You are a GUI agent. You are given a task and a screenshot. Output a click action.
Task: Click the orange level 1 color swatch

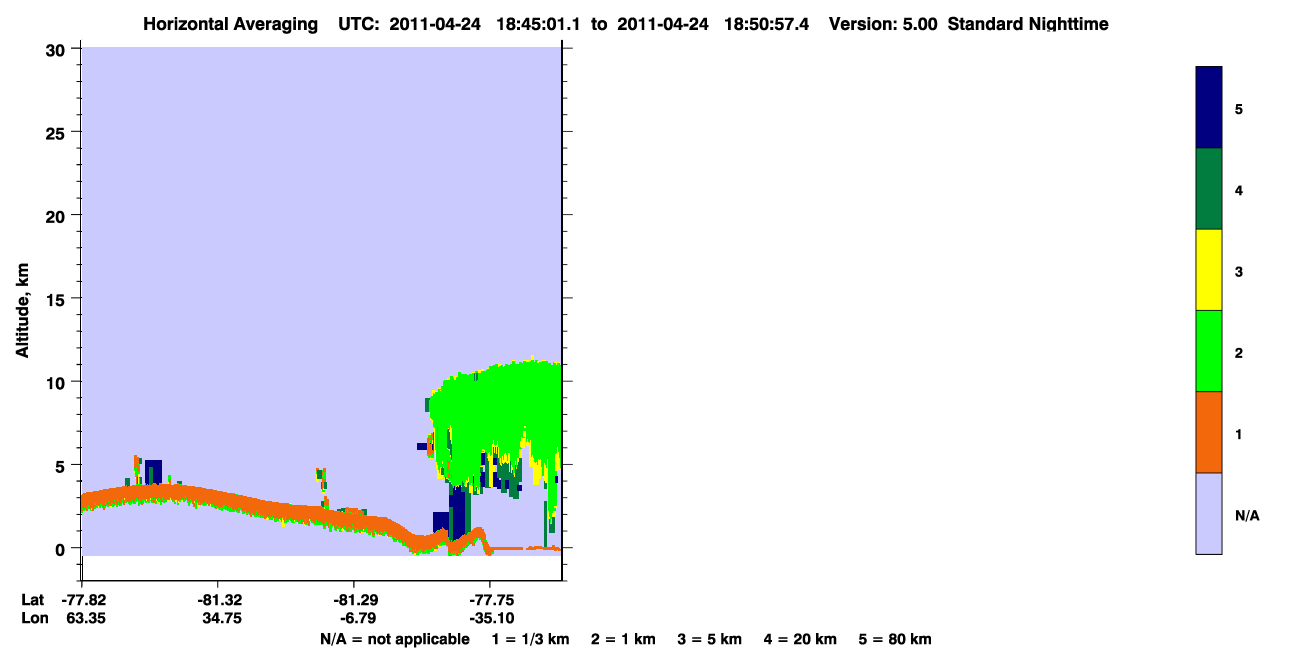click(1209, 432)
